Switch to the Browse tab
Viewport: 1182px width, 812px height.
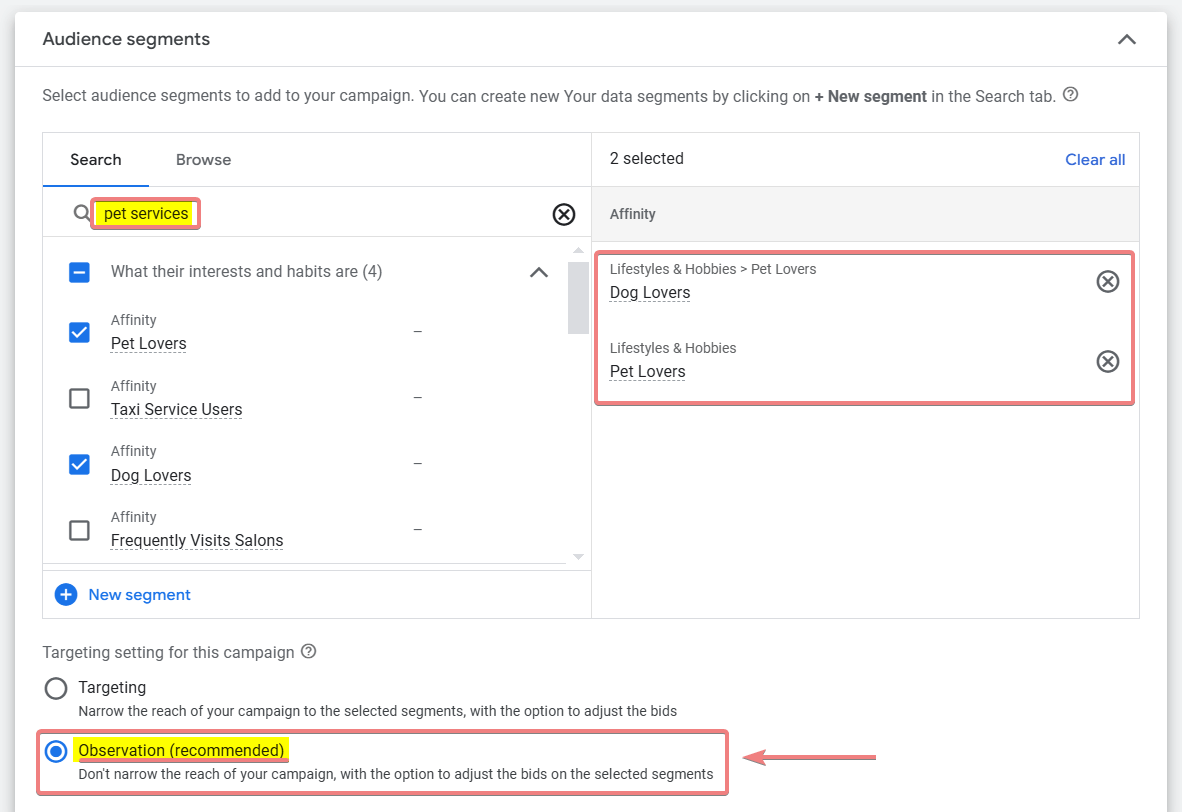[203, 160]
